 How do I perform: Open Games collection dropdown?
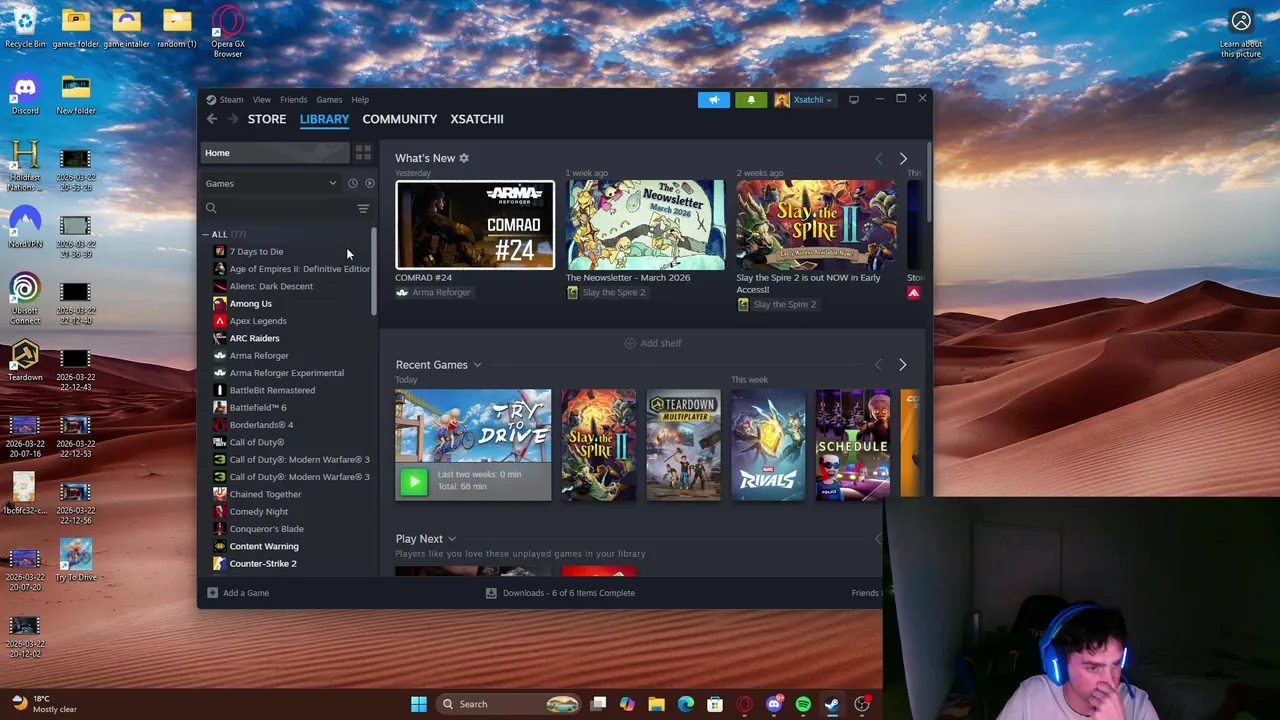(271, 183)
